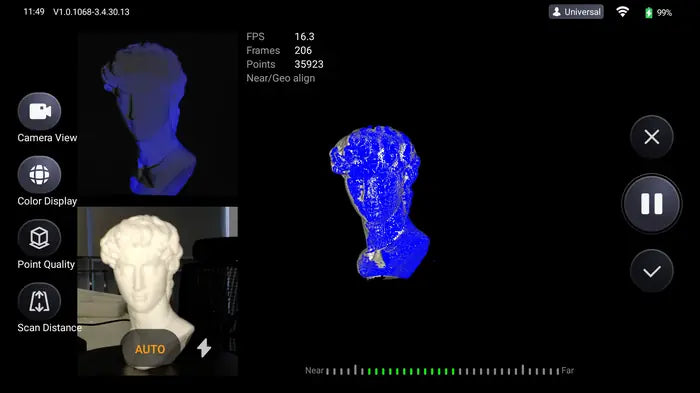Toggle the flash lightning icon

click(204, 348)
